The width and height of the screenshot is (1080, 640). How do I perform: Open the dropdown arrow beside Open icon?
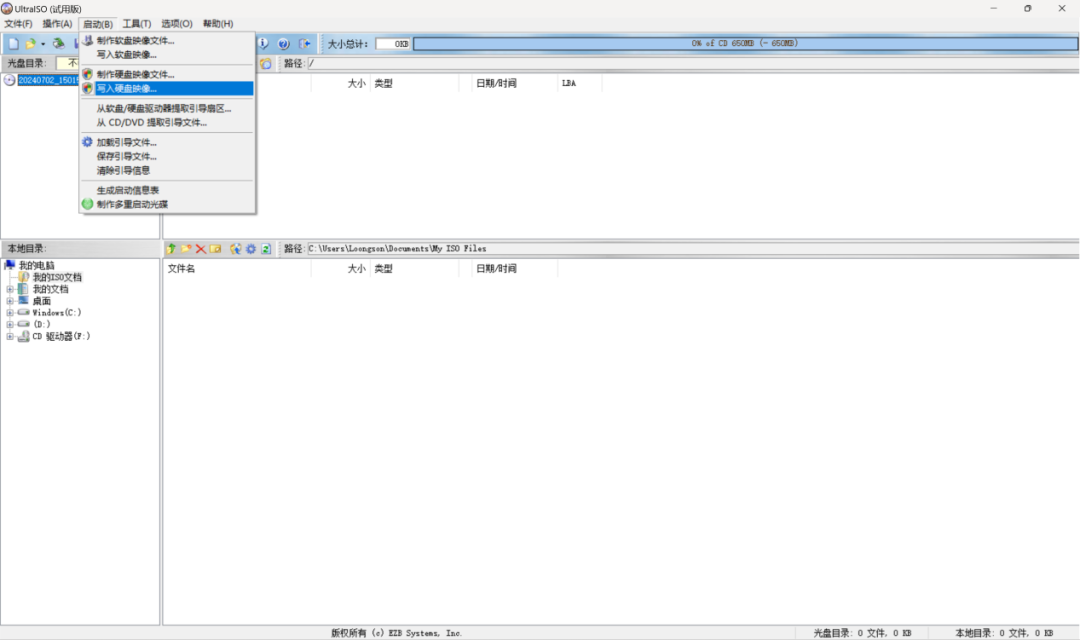point(43,44)
